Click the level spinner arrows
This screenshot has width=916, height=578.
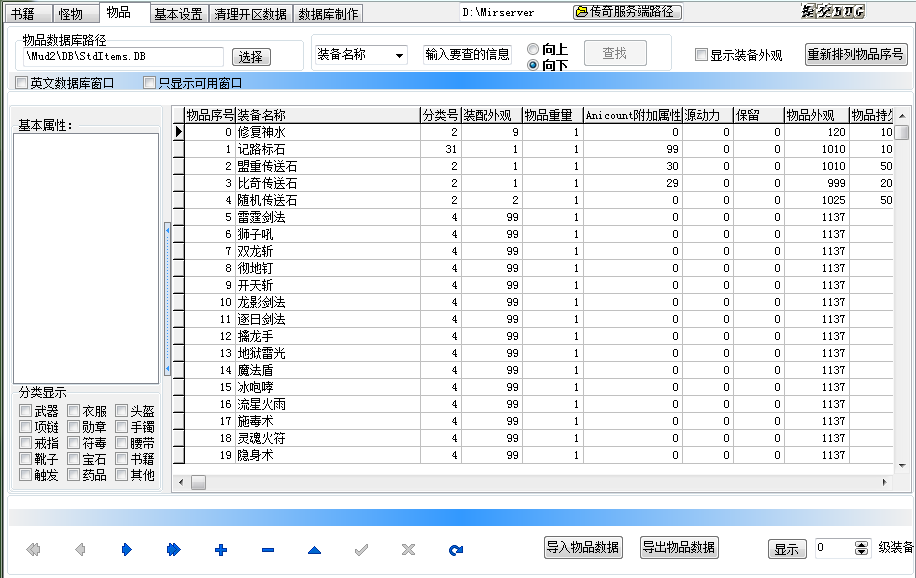pyautogui.click(x=861, y=548)
